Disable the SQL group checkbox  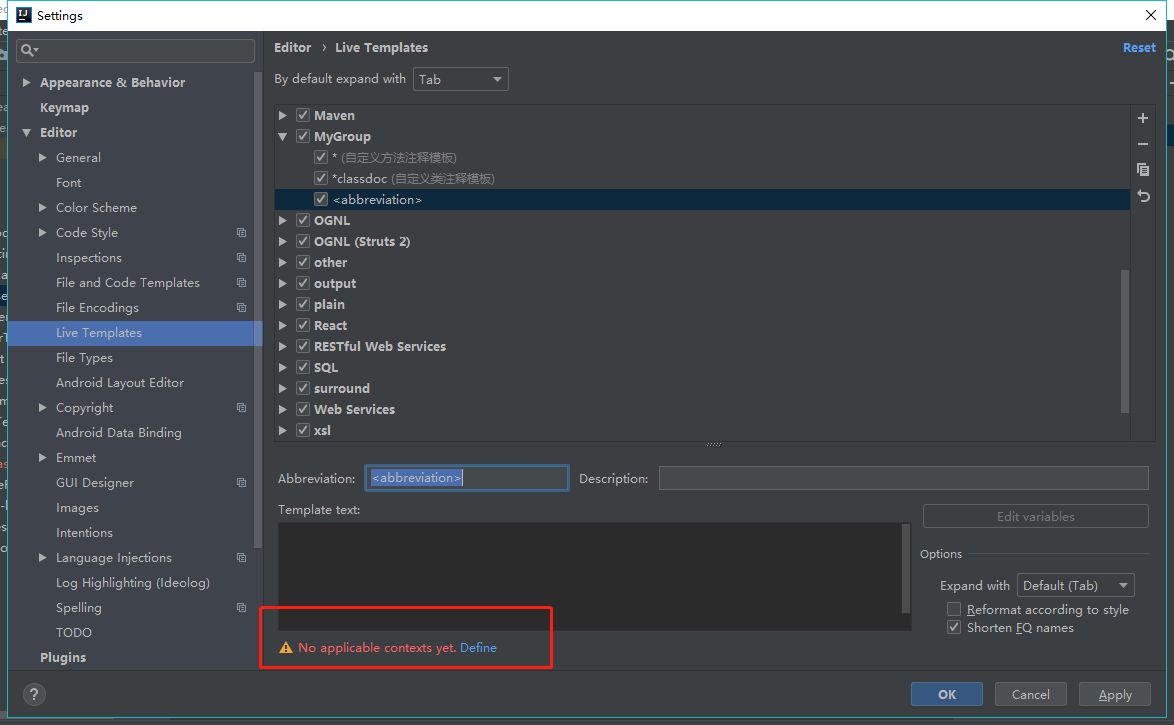[303, 367]
